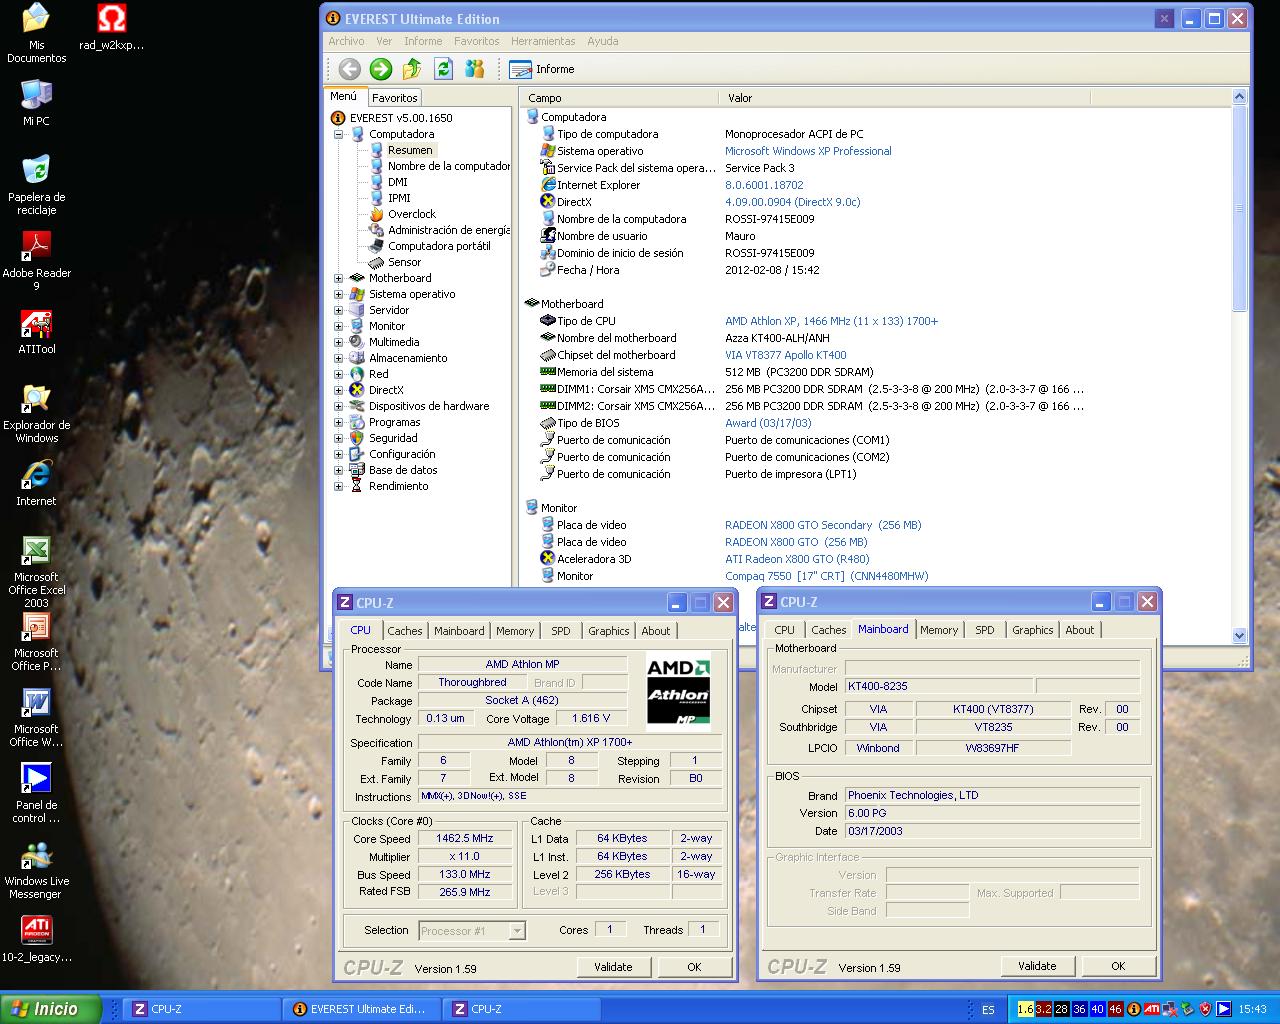Click the ES language indicator in taskbar
This screenshot has width=1280, height=1024.
click(988, 1009)
